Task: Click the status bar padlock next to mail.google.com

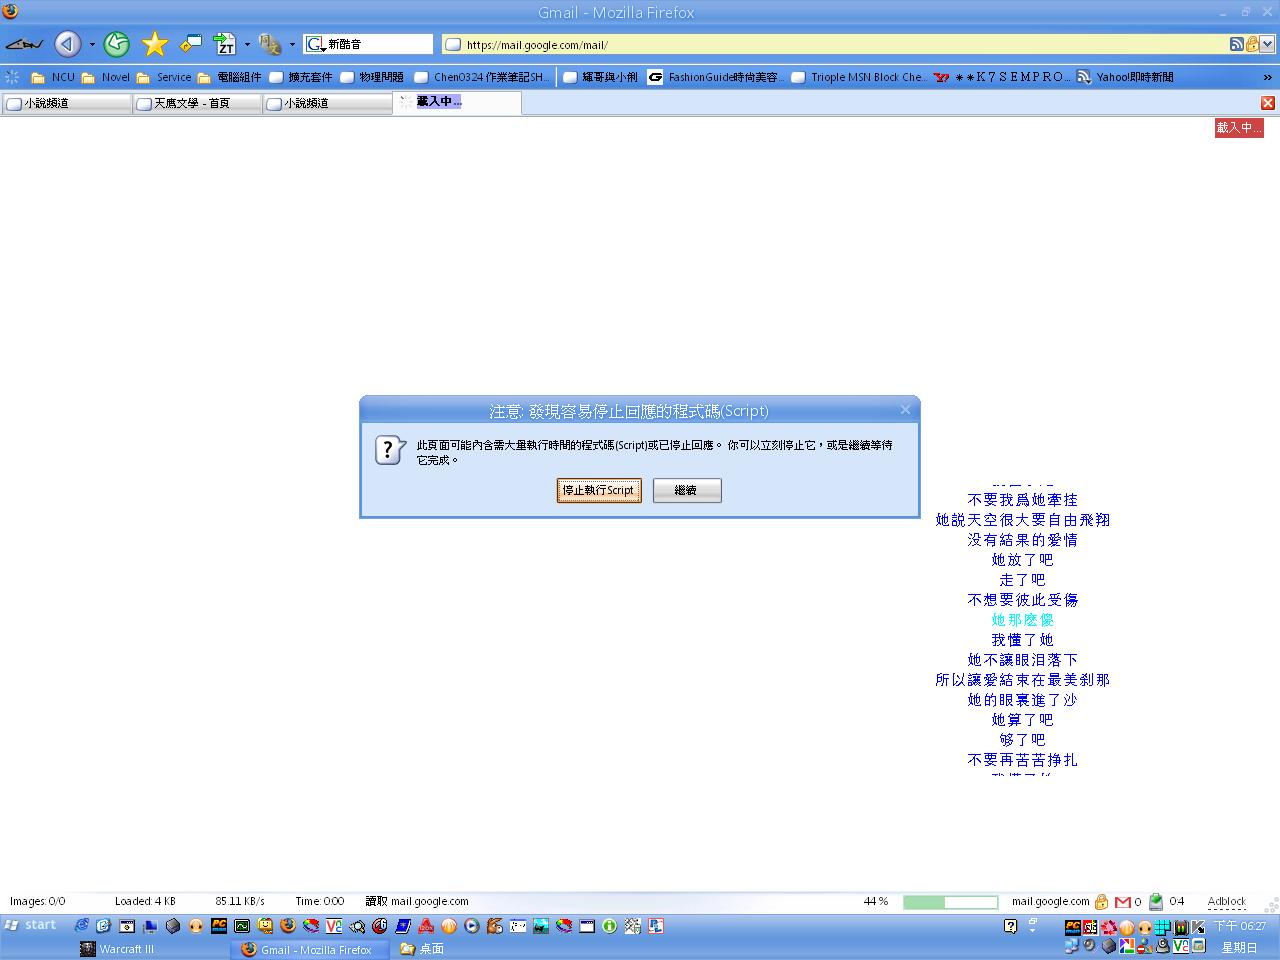Action: pyautogui.click(x=1101, y=902)
